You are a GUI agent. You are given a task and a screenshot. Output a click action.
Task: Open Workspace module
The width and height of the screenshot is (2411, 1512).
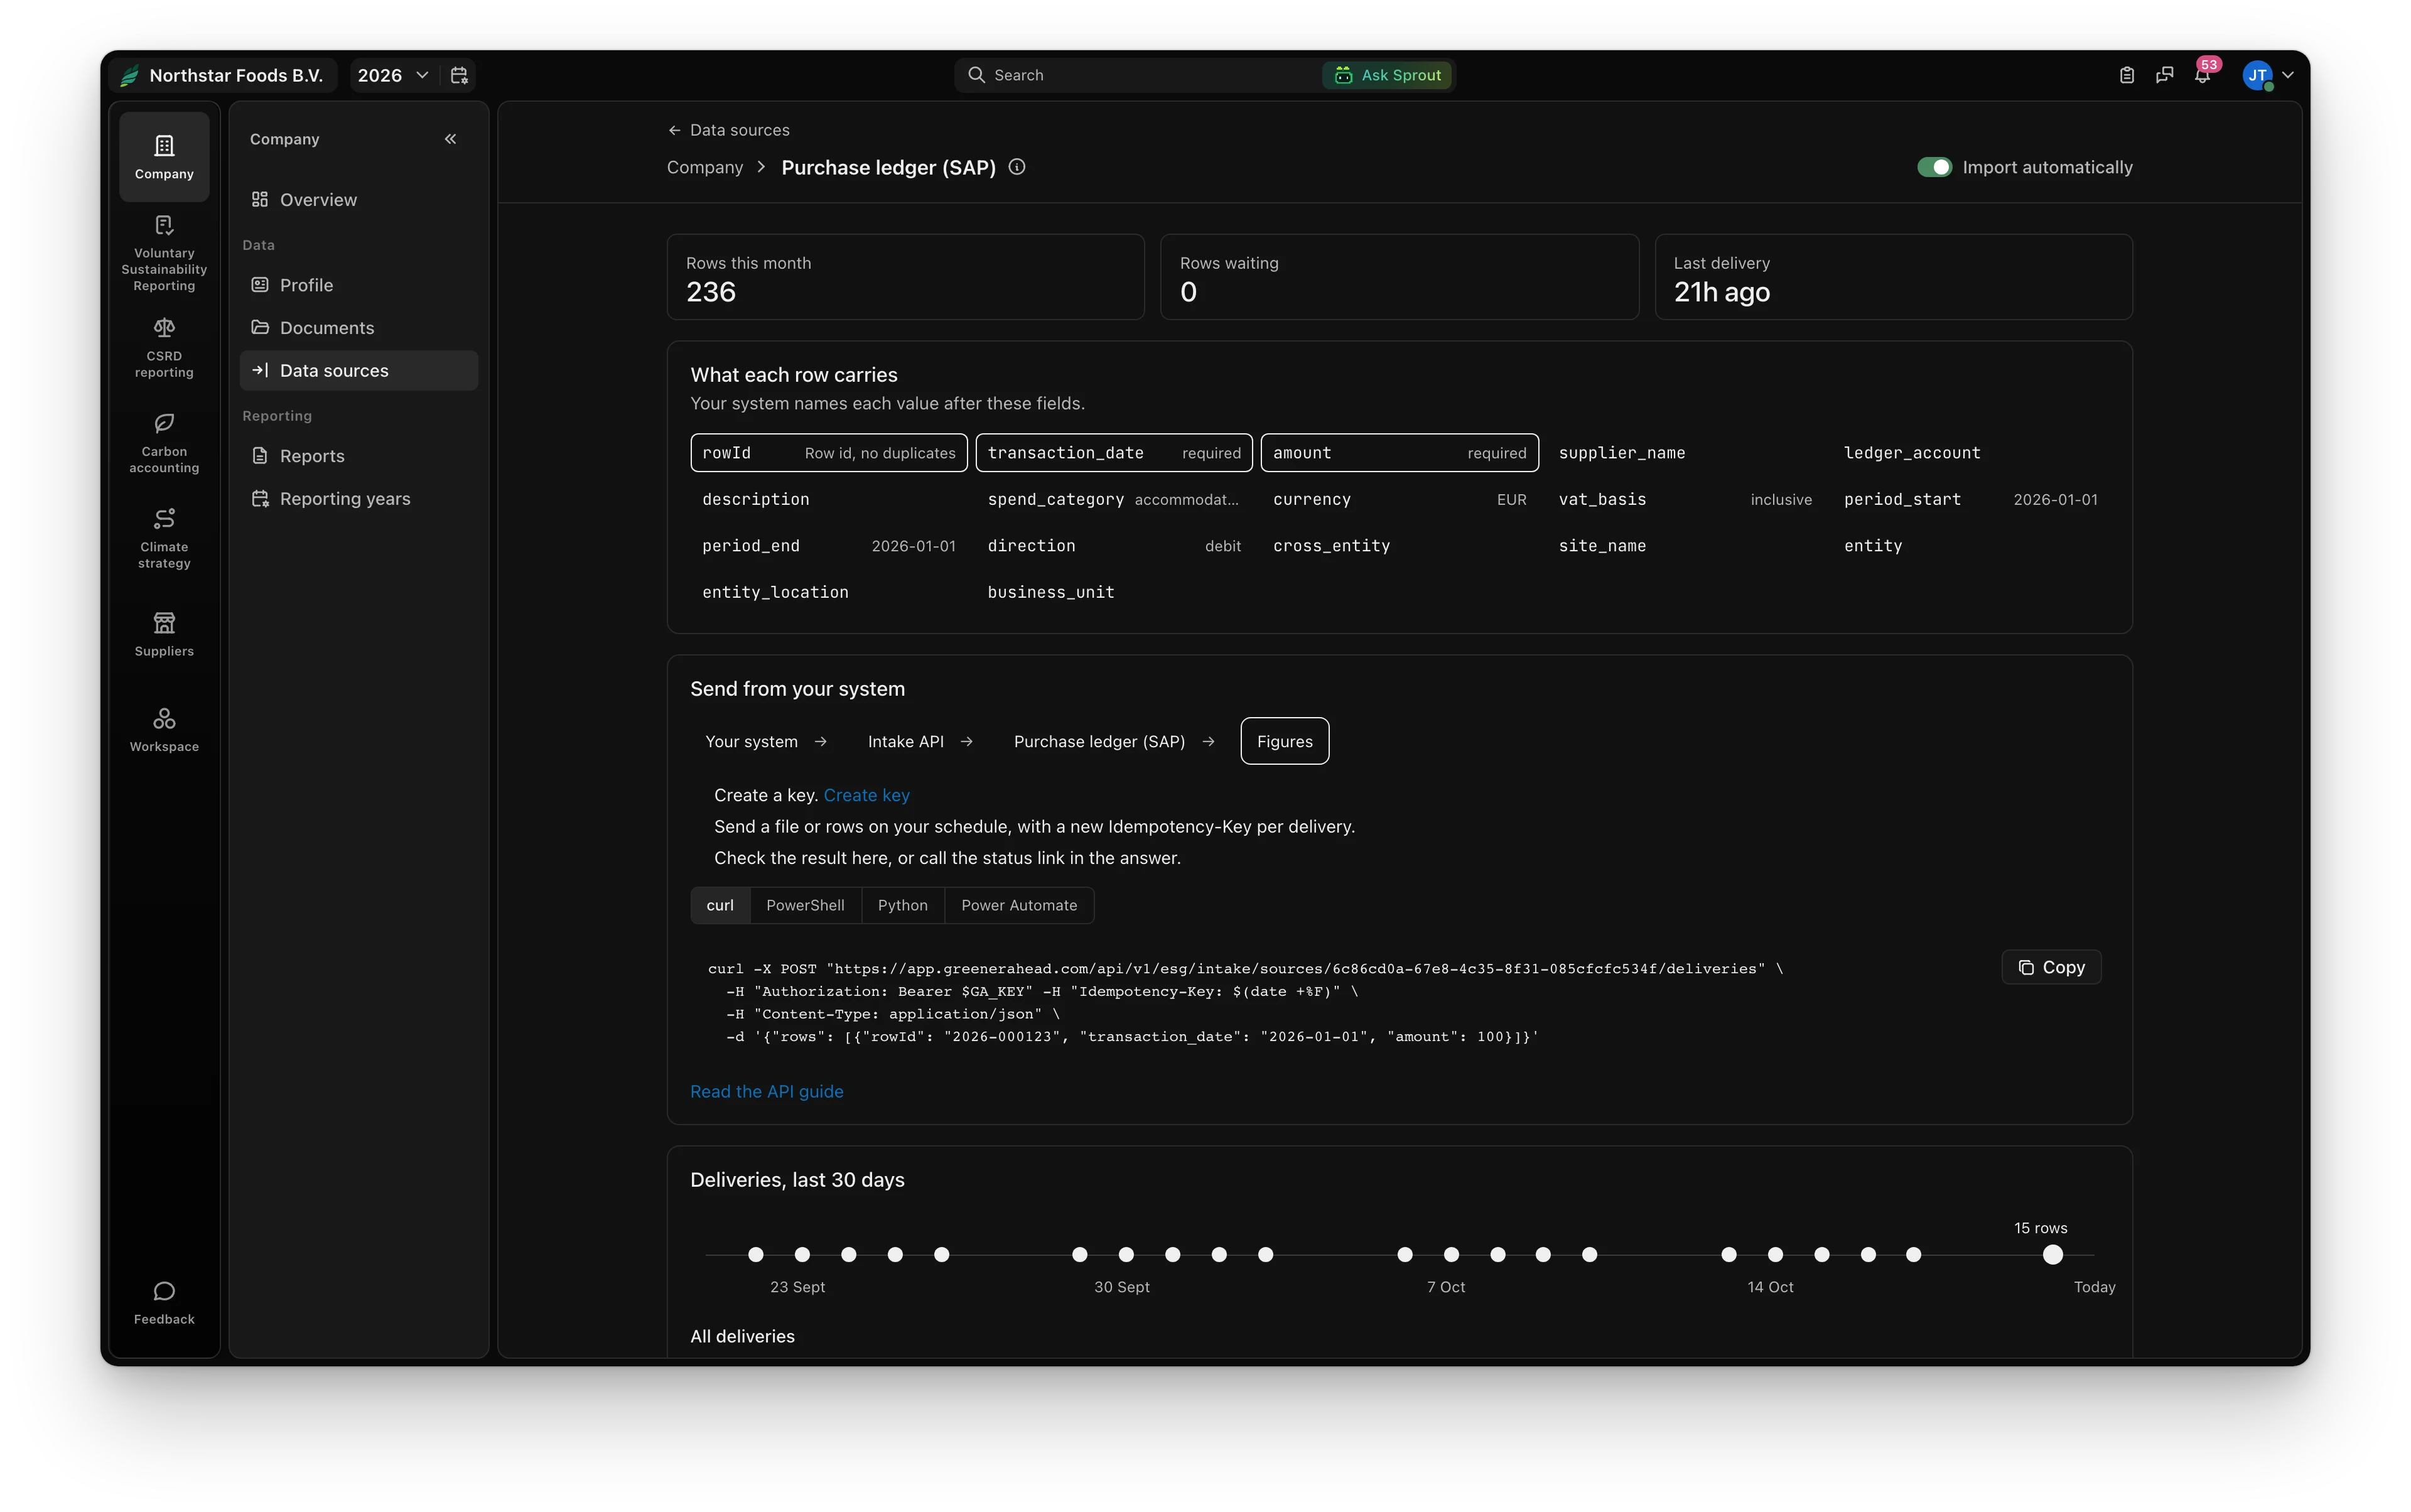pos(164,730)
